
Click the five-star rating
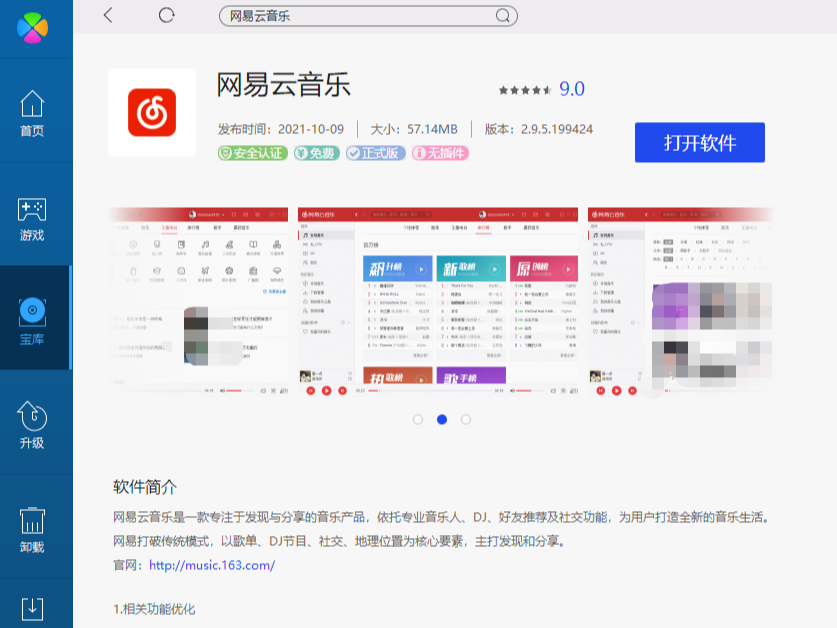[x=525, y=90]
